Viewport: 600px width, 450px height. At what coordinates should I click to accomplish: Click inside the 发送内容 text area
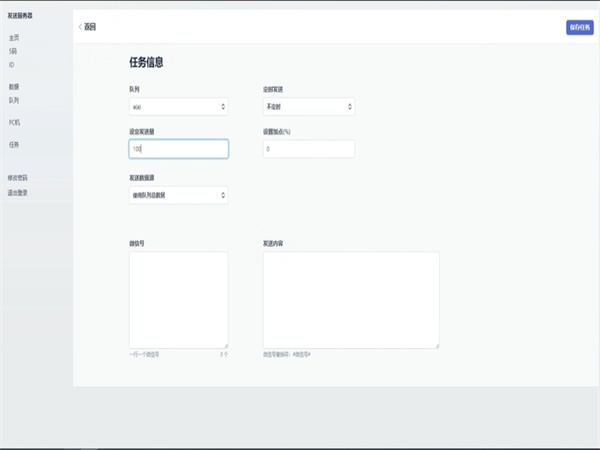[x=350, y=299]
